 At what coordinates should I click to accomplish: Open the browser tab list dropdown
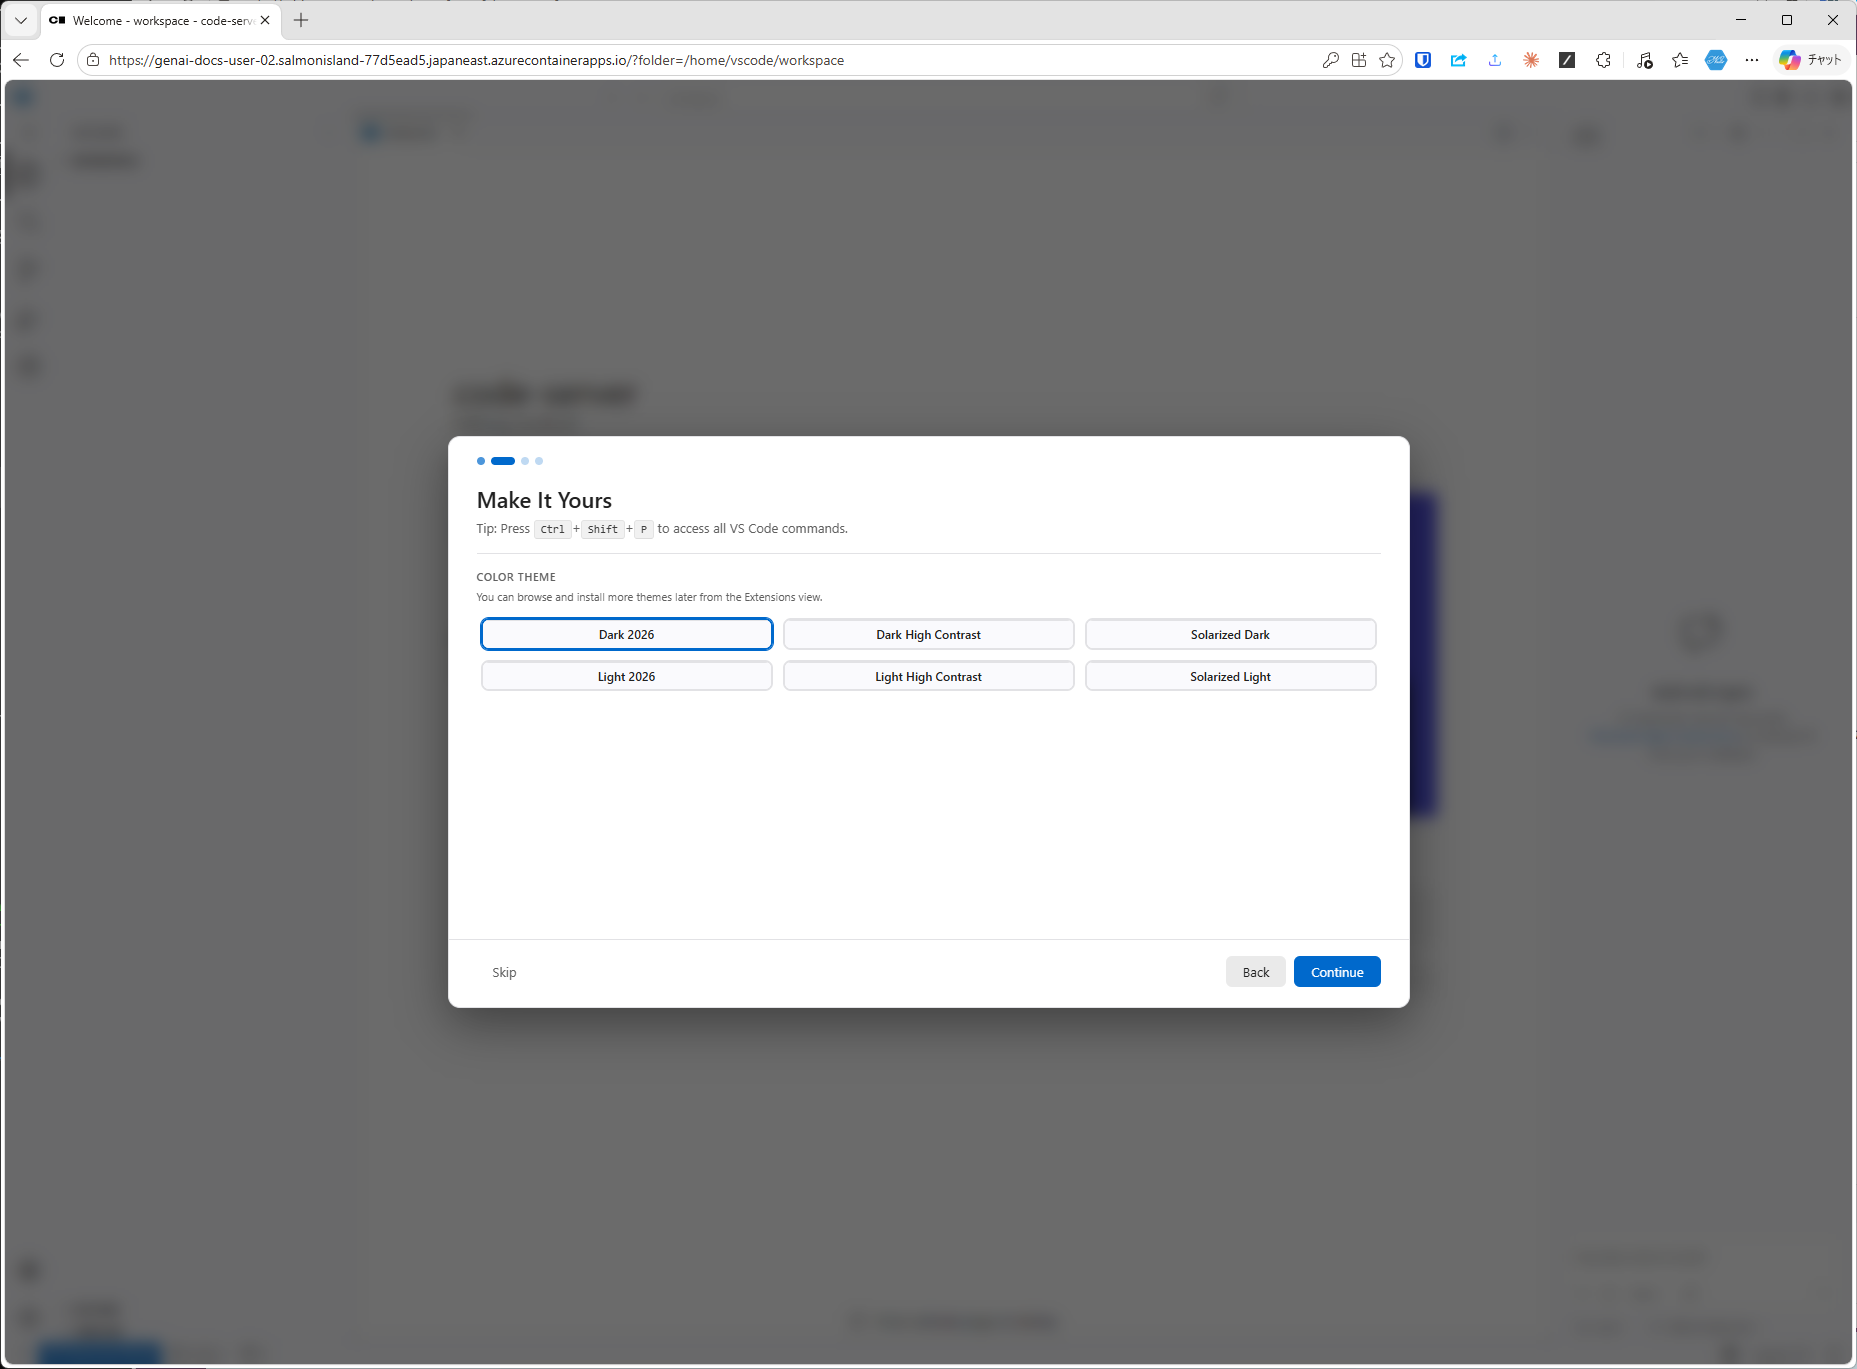click(x=20, y=20)
